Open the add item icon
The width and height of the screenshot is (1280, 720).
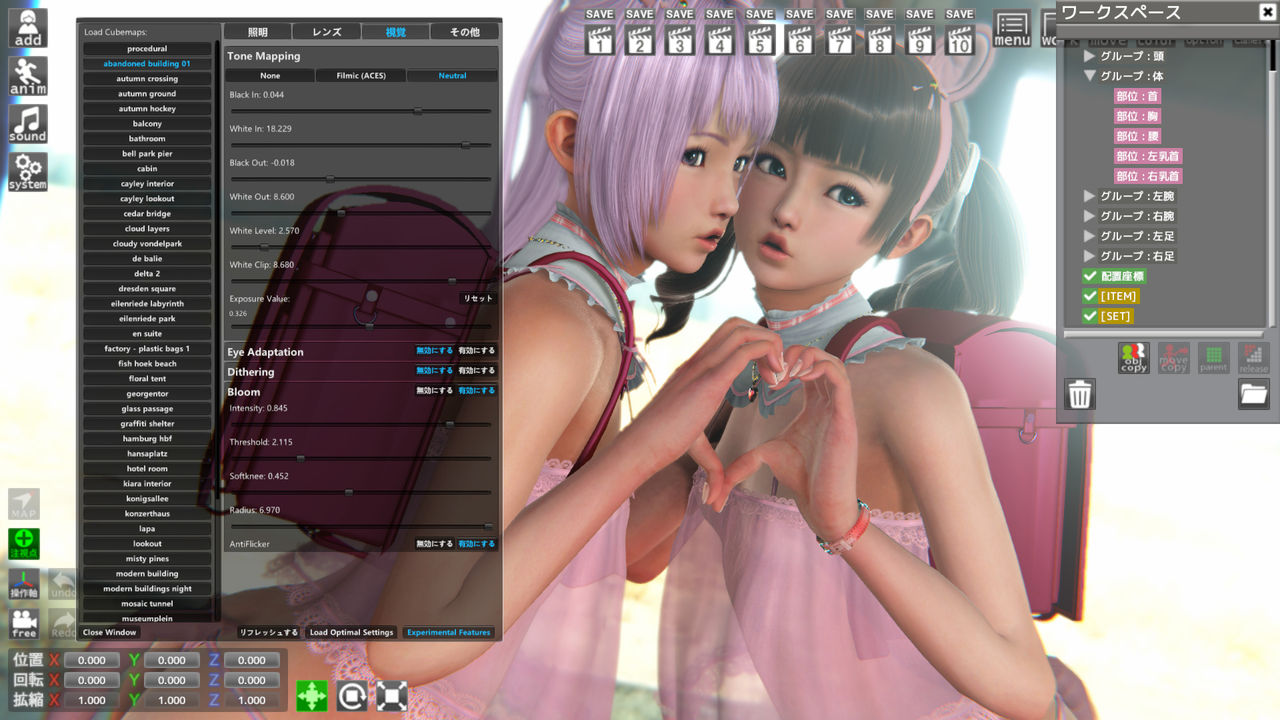pos(28,28)
